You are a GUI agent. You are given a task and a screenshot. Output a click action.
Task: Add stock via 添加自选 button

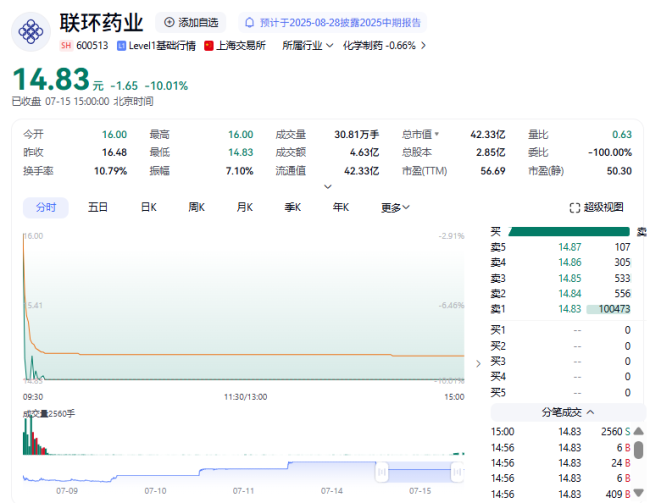[189, 22]
